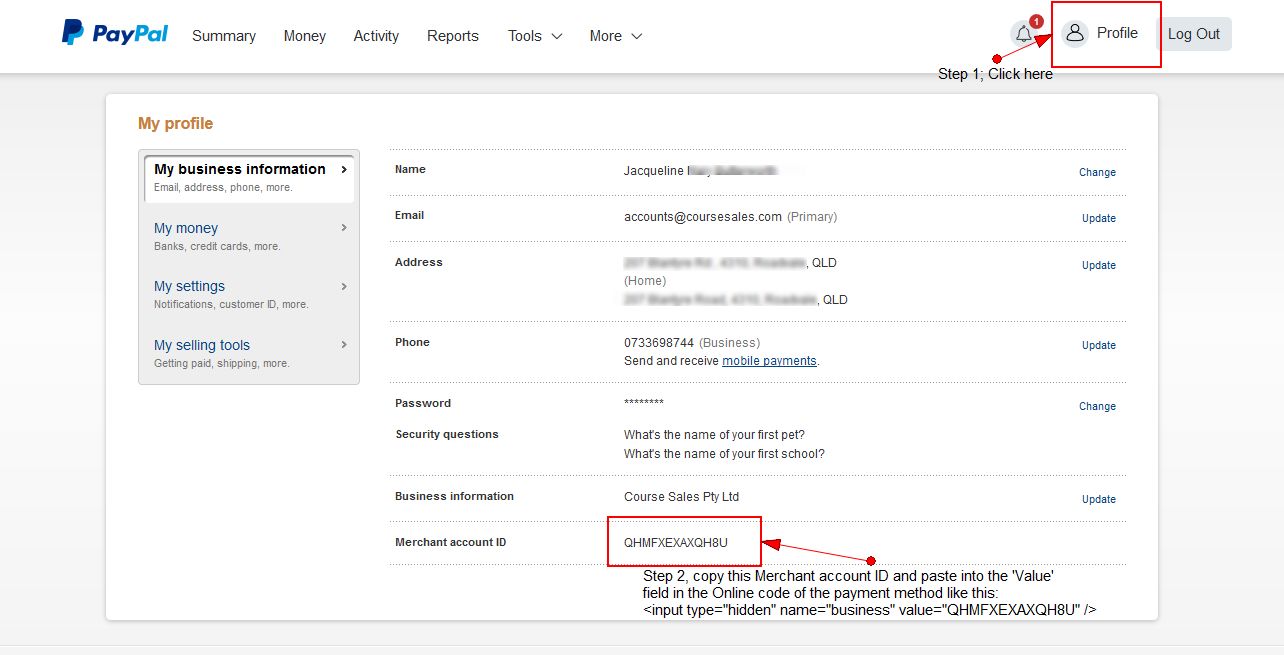Click the Profile person icon

point(1075,33)
